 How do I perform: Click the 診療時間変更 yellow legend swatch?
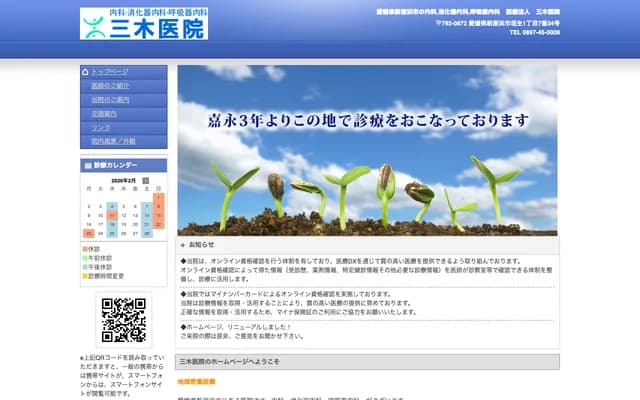85,276
